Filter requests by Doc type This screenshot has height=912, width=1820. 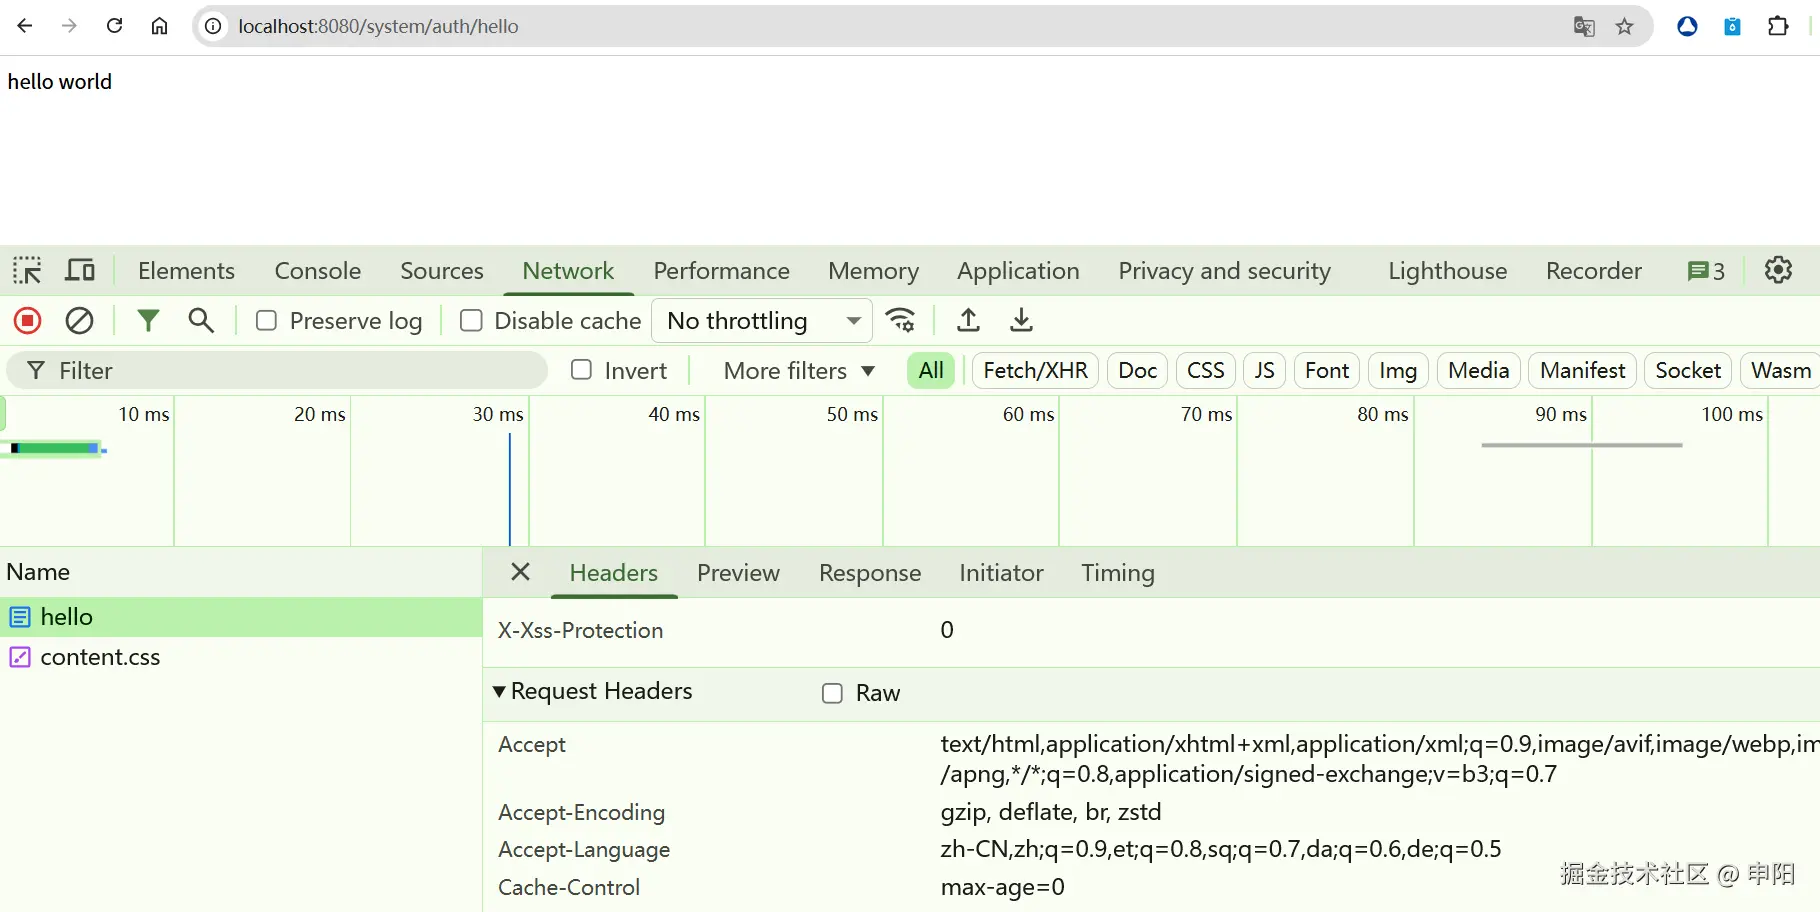pyautogui.click(x=1138, y=371)
